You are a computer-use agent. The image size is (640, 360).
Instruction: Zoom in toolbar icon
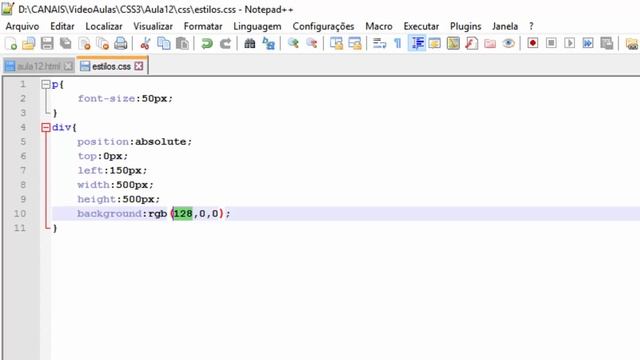(293, 43)
